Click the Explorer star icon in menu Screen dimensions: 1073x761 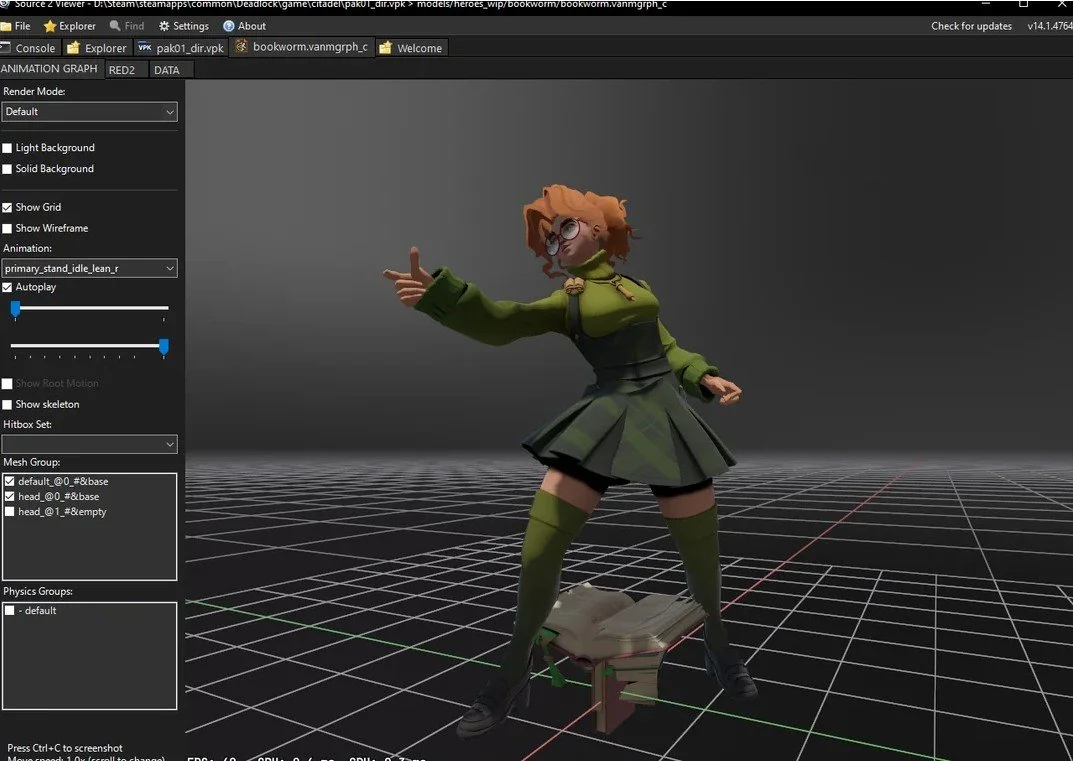49,26
